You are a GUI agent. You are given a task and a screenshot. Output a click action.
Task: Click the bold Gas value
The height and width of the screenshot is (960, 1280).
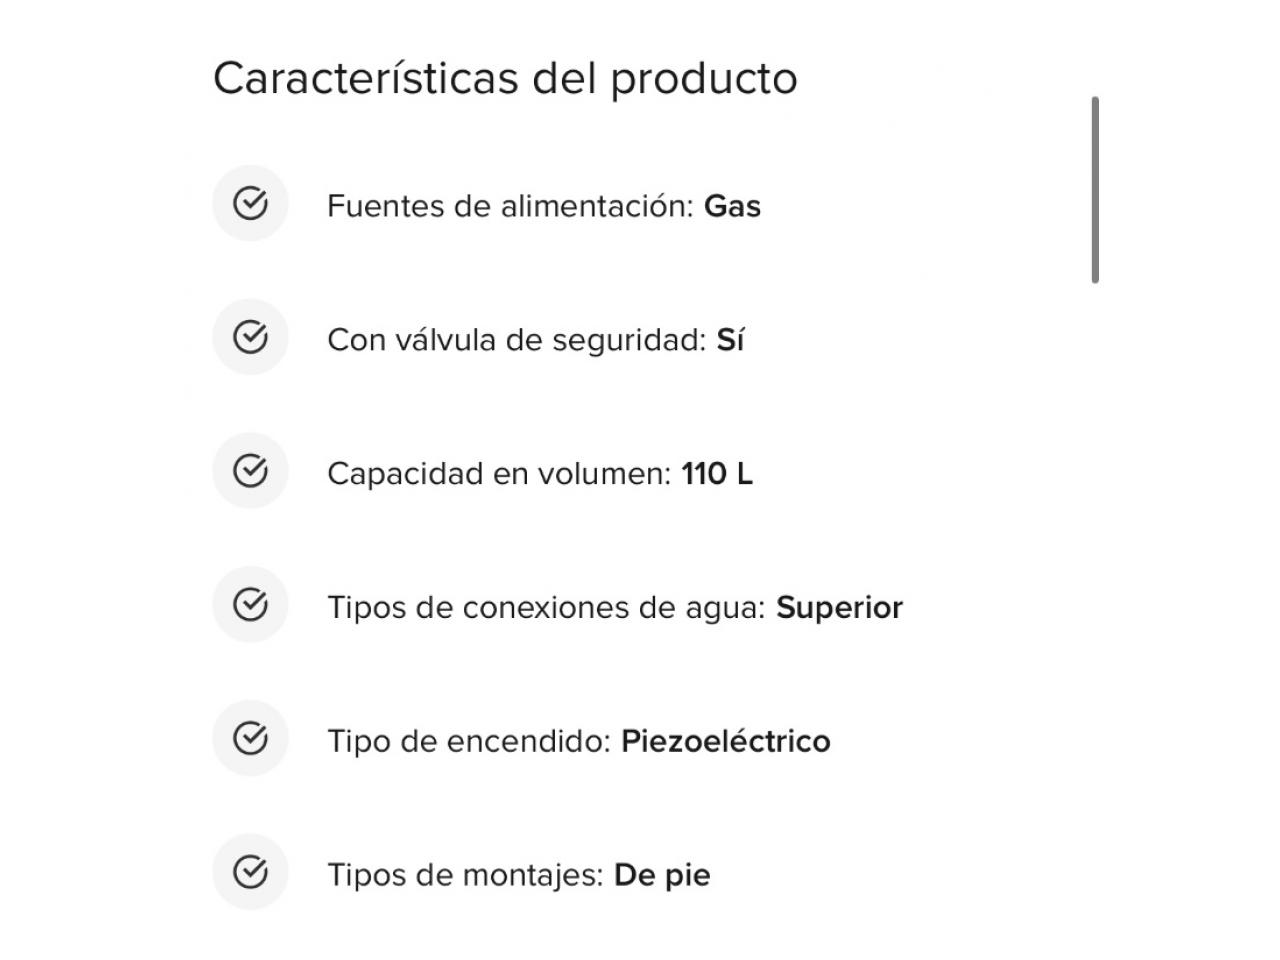(x=732, y=206)
